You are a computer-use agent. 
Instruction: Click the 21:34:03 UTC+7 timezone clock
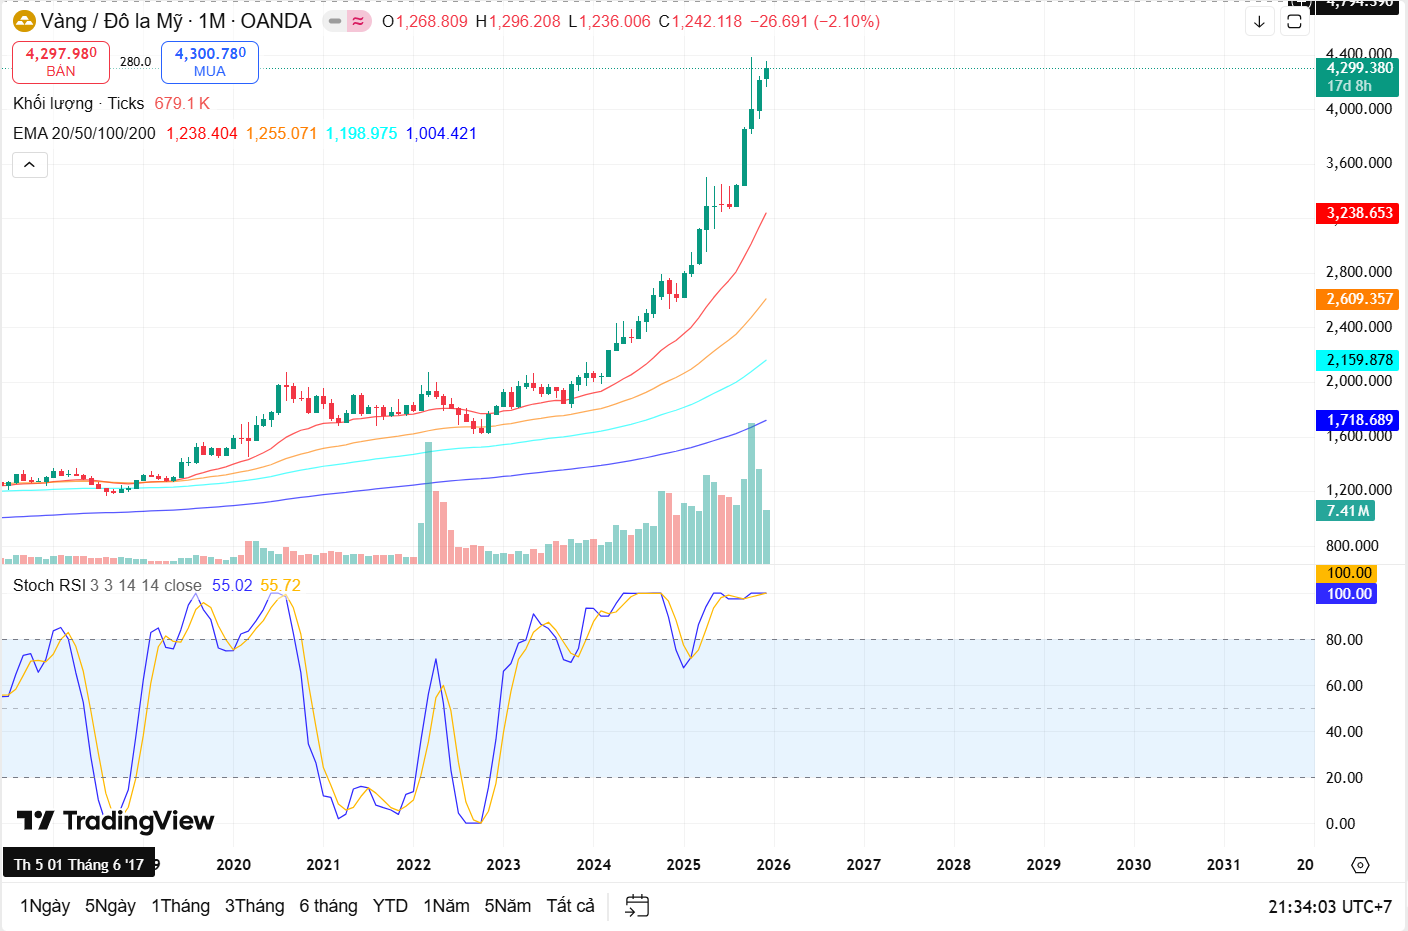point(1329,907)
